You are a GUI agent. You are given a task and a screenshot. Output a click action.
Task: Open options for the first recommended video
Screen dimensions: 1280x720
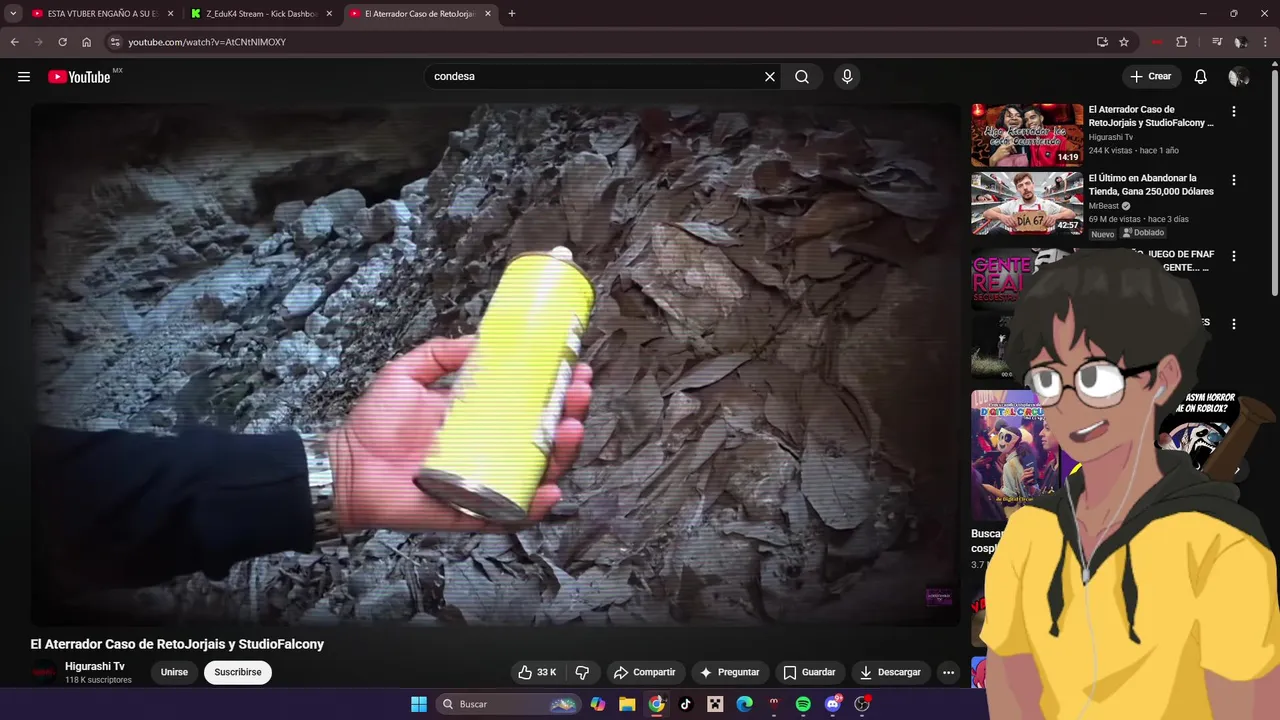tap(1234, 112)
